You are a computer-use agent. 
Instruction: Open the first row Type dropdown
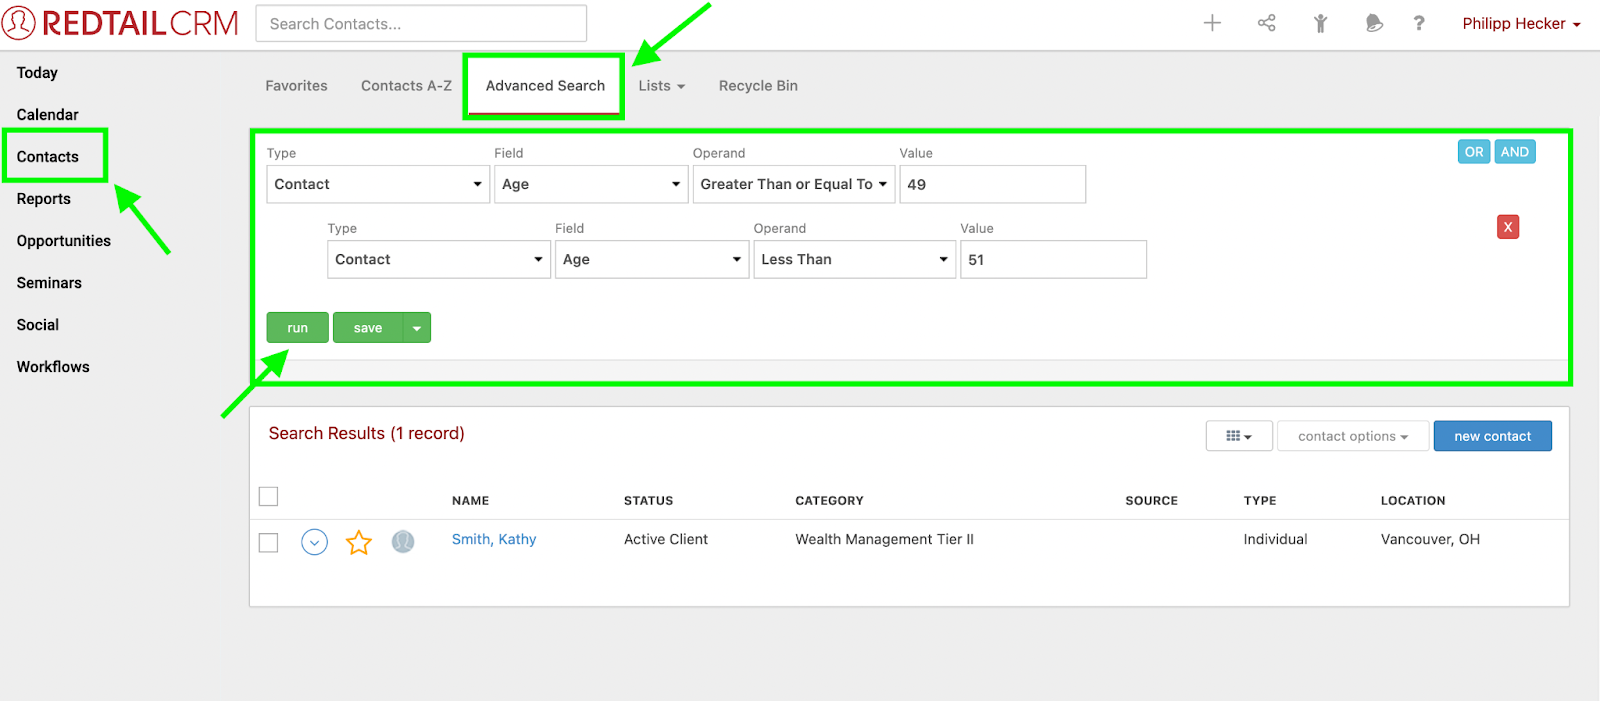click(378, 184)
